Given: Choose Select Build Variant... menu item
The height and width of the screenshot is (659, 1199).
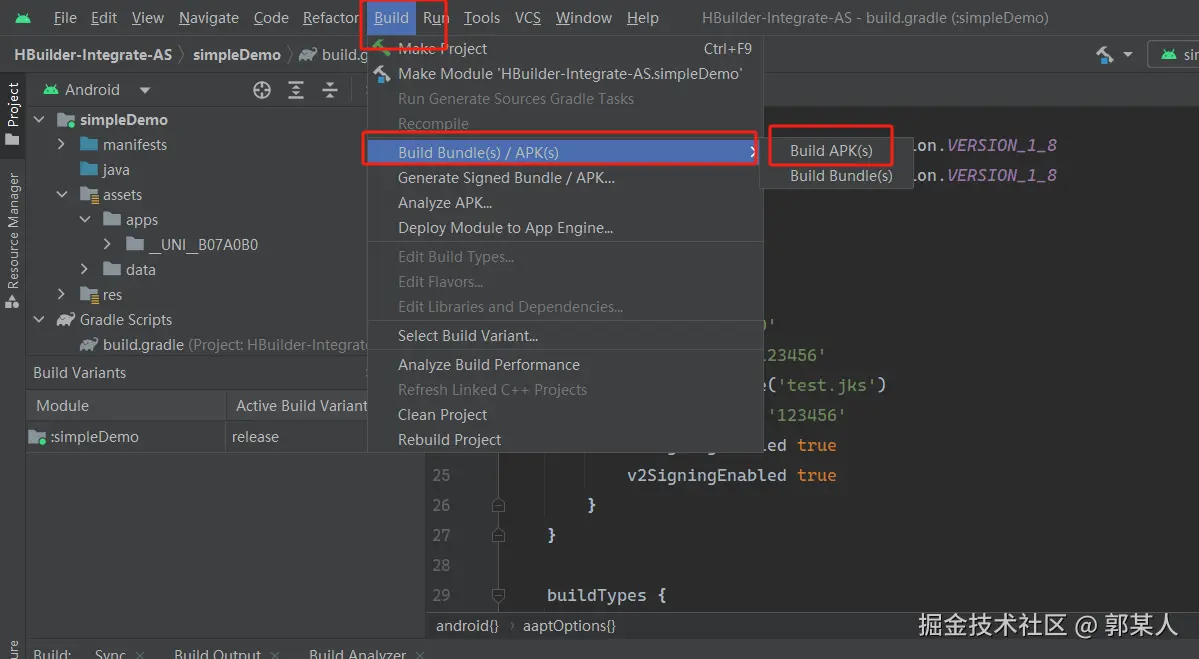Looking at the screenshot, I should (565, 336).
